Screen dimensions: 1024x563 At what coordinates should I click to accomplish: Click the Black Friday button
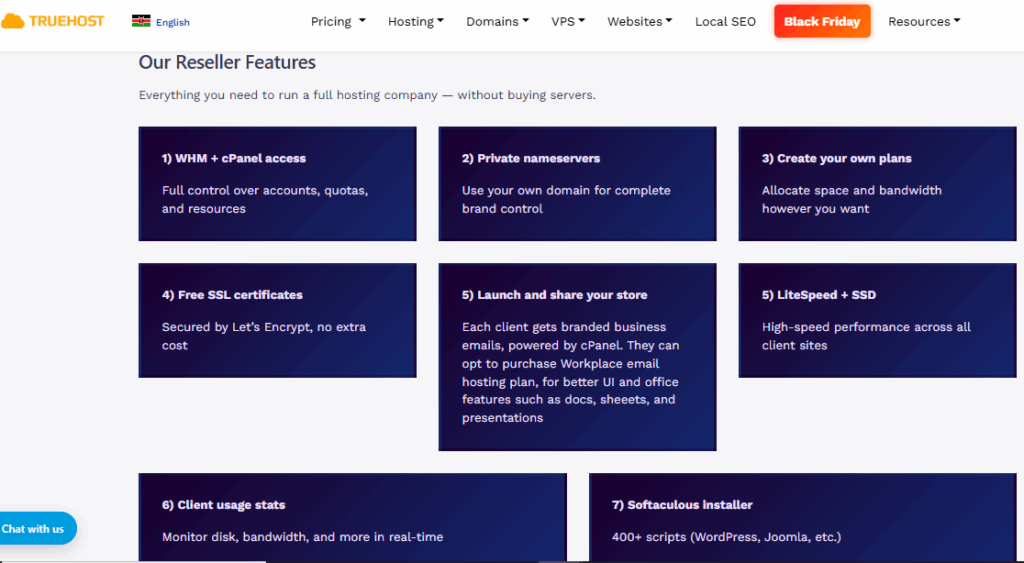pos(822,22)
